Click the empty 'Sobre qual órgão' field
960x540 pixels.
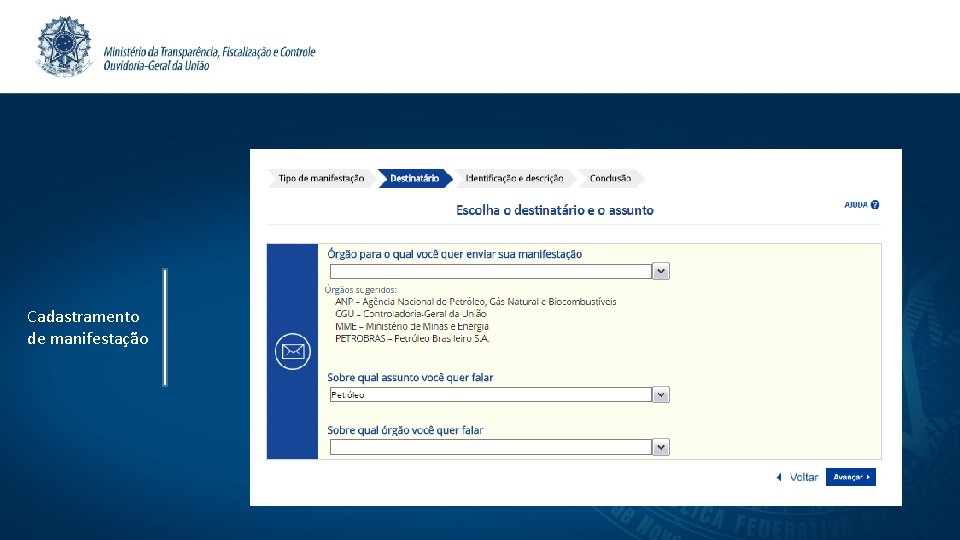pyautogui.click(x=490, y=448)
